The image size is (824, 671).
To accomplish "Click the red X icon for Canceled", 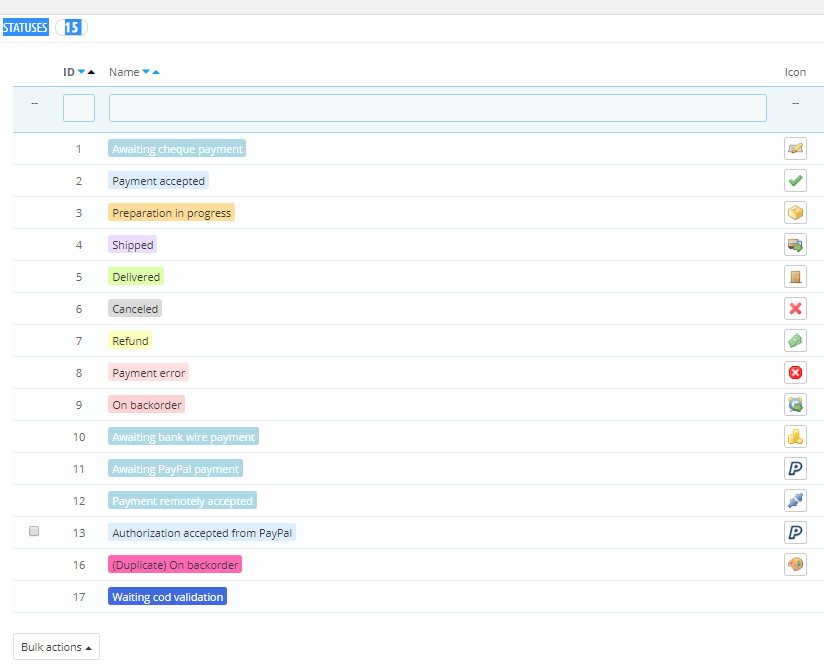I will point(795,308).
